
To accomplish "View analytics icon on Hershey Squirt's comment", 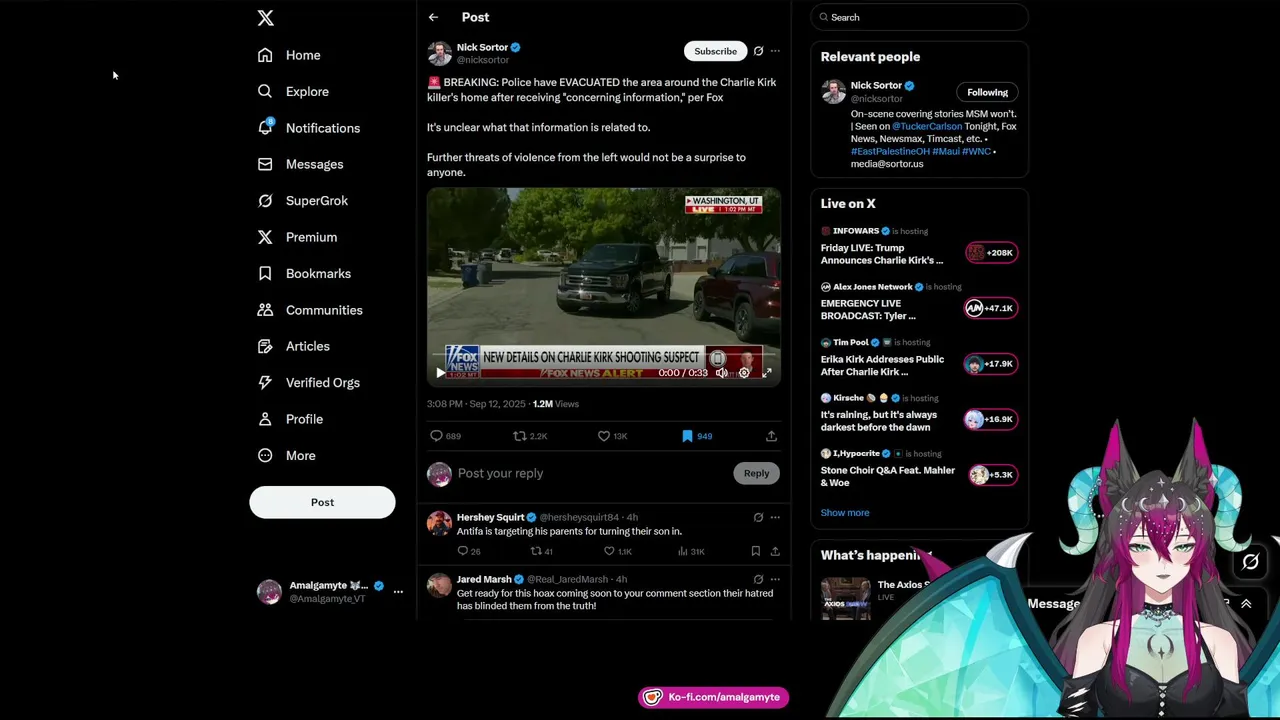I will tap(682, 551).
